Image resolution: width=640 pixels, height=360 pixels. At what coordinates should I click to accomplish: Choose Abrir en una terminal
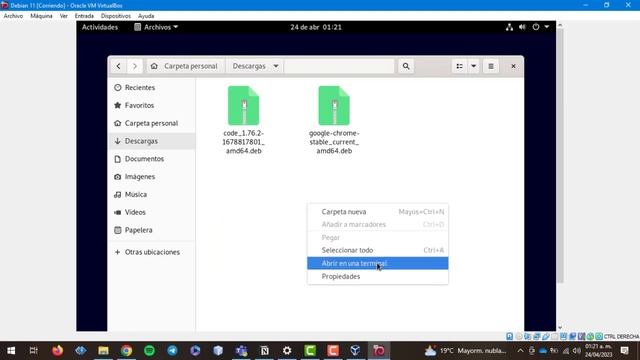tap(378, 263)
